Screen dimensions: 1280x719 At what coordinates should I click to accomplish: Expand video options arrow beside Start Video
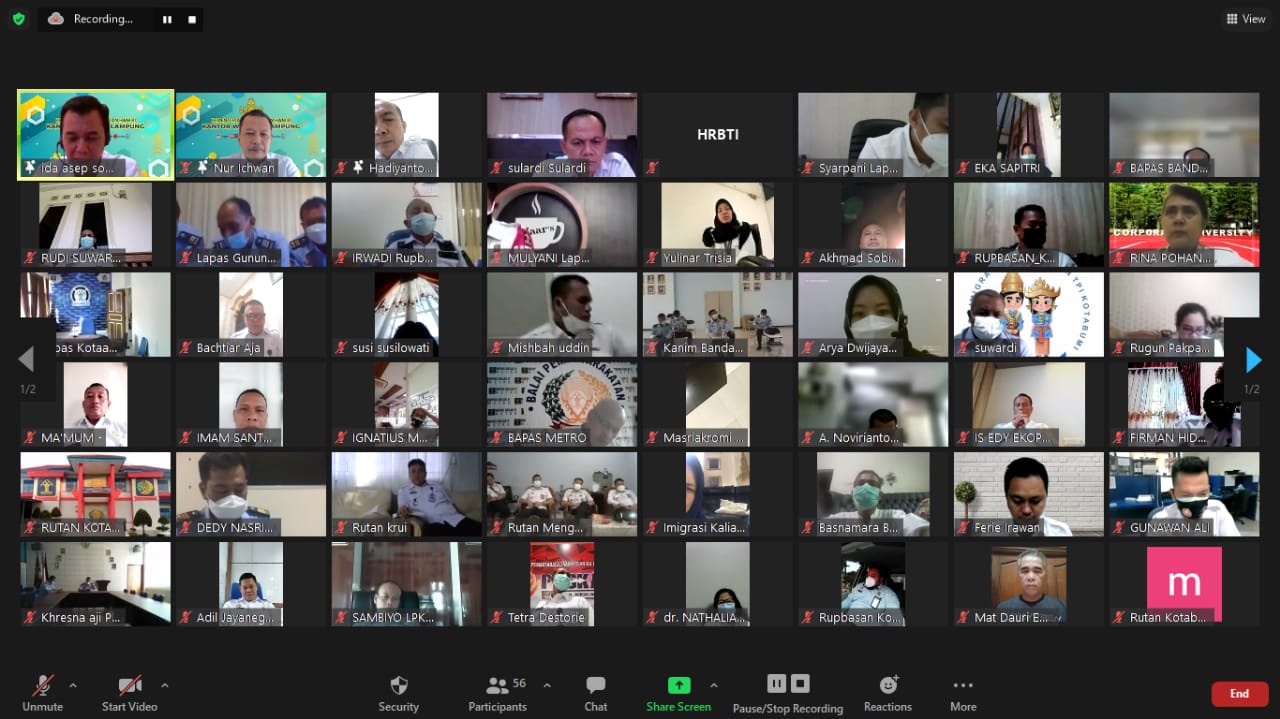click(x=165, y=686)
